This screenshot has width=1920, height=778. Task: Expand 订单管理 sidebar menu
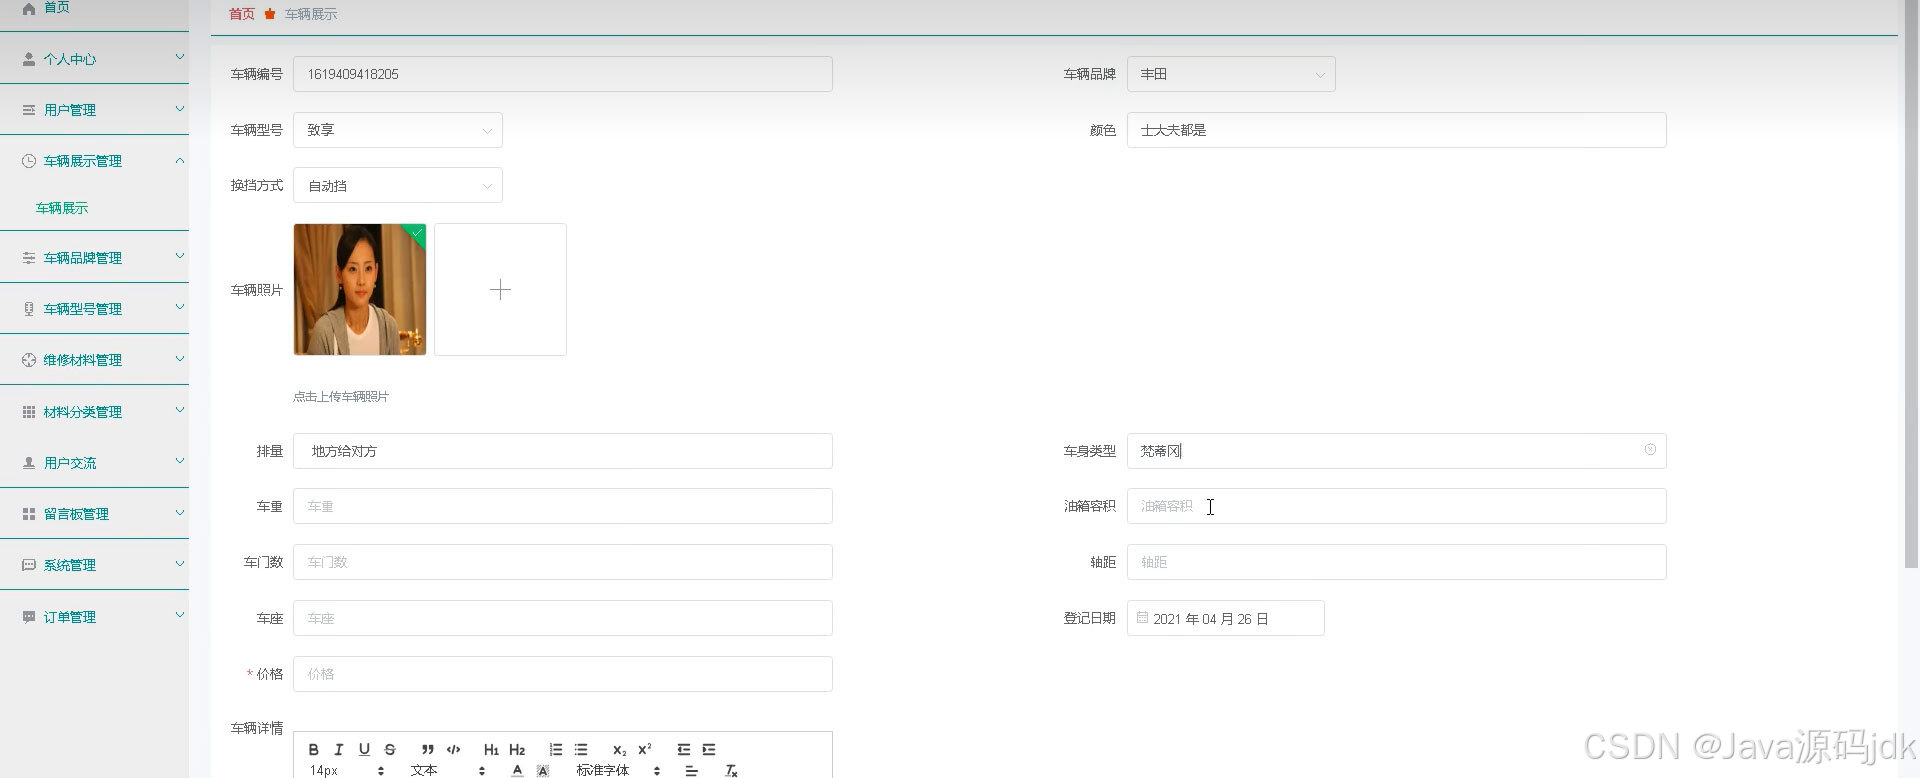point(94,617)
